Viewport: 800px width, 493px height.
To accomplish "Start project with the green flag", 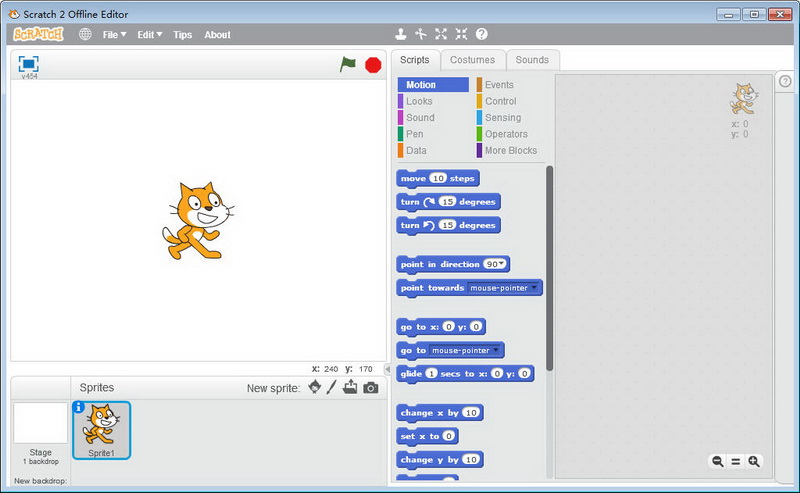I will coord(348,64).
